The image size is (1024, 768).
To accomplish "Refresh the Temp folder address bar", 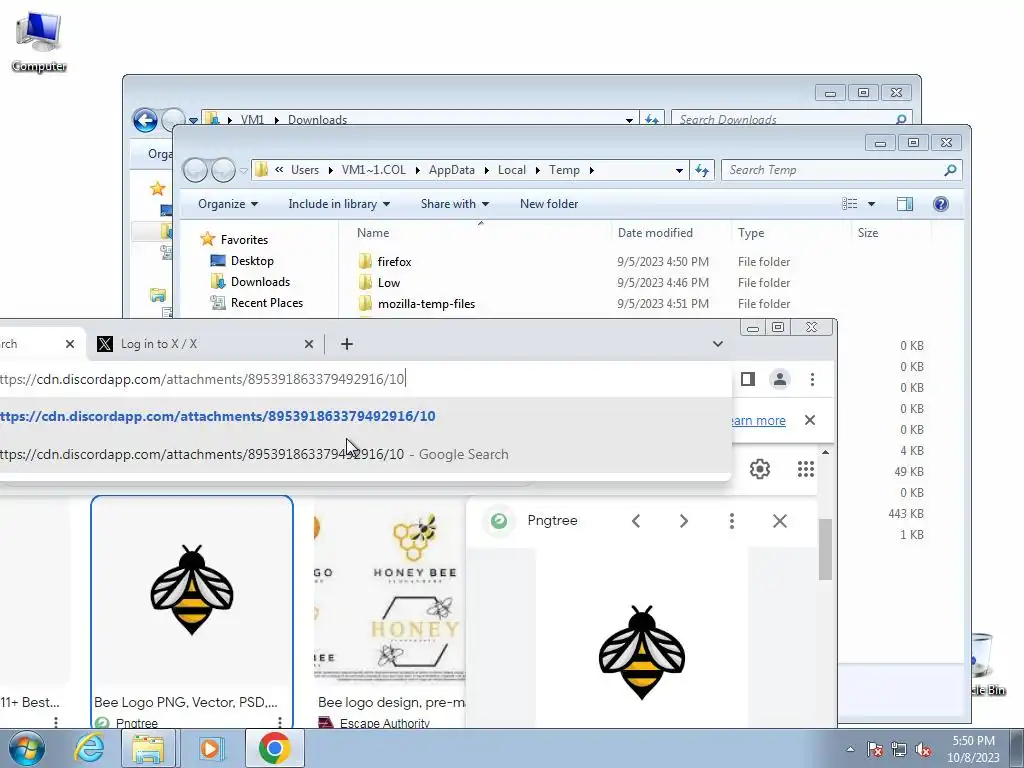I will point(702,170).
